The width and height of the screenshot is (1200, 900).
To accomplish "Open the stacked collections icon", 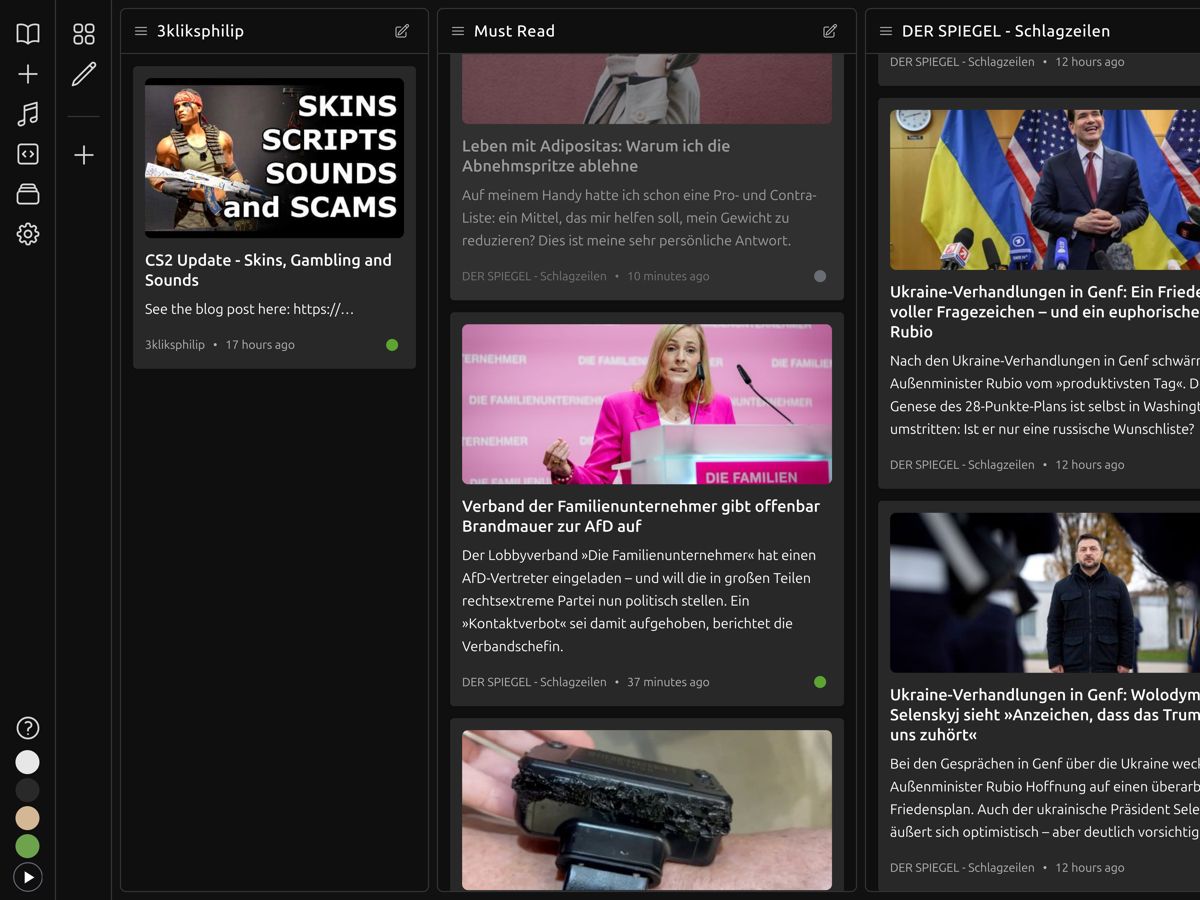I will pyautogui.click(x=28, y=194).
